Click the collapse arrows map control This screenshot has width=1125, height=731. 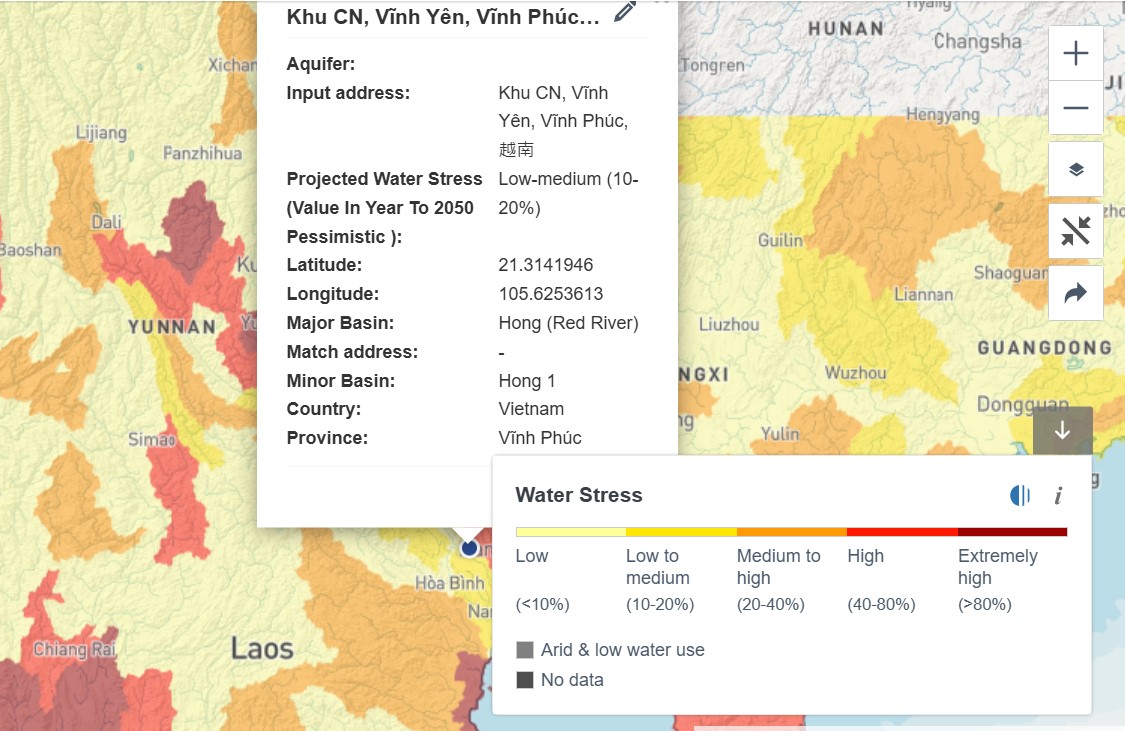[1075, 231]
